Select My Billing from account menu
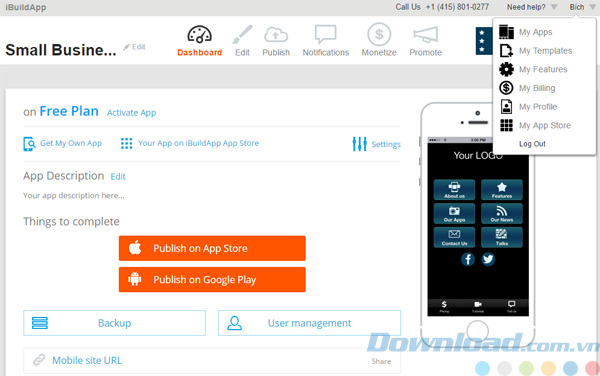The height and width of the screenshot is (376, 600). pyautogui.click(x=537, y=88)
